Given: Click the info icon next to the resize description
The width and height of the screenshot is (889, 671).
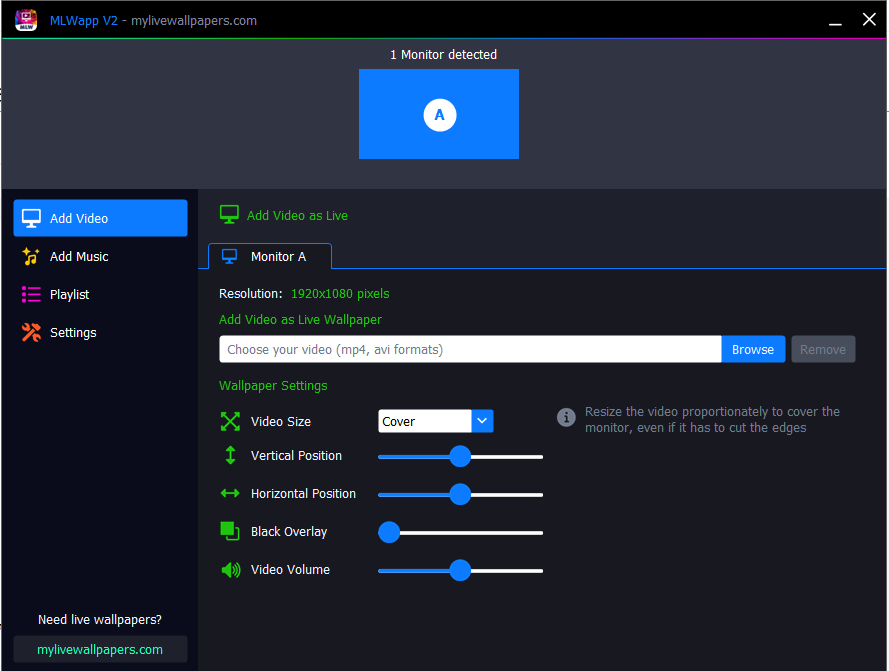Looking at the screenshot, I should tap(566, 418).
